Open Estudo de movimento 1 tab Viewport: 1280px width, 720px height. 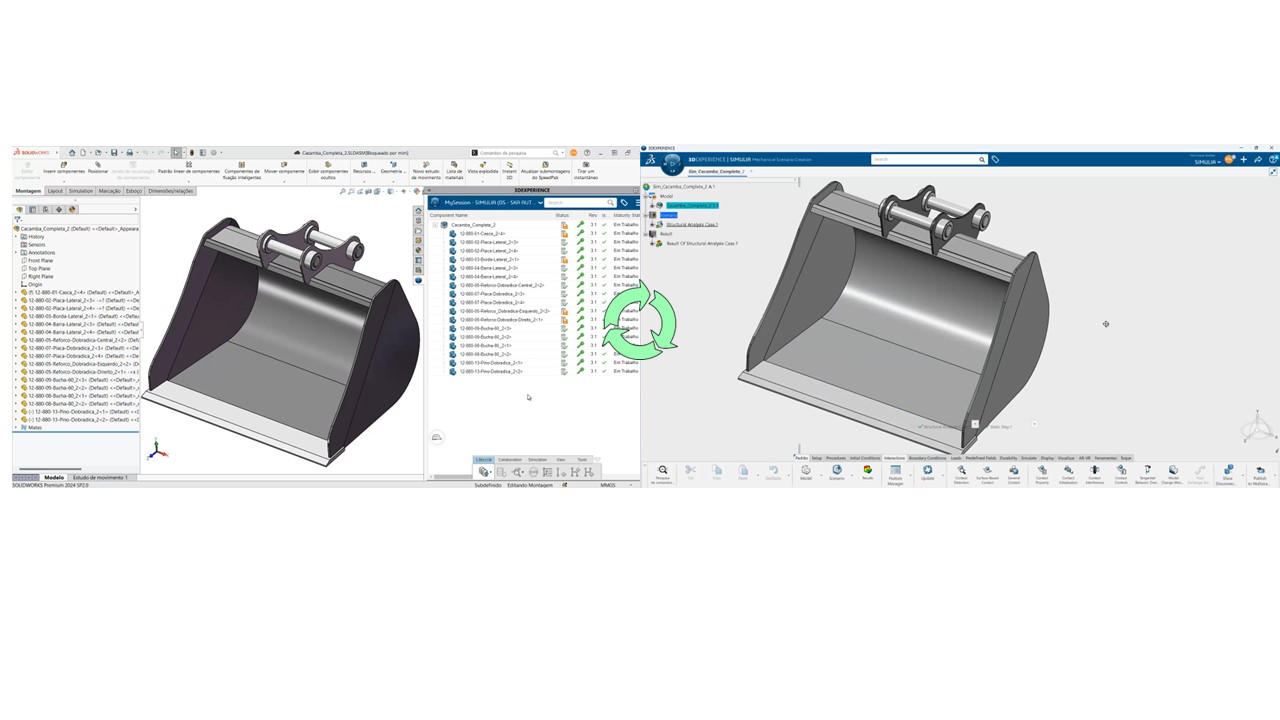pos(99,478)
